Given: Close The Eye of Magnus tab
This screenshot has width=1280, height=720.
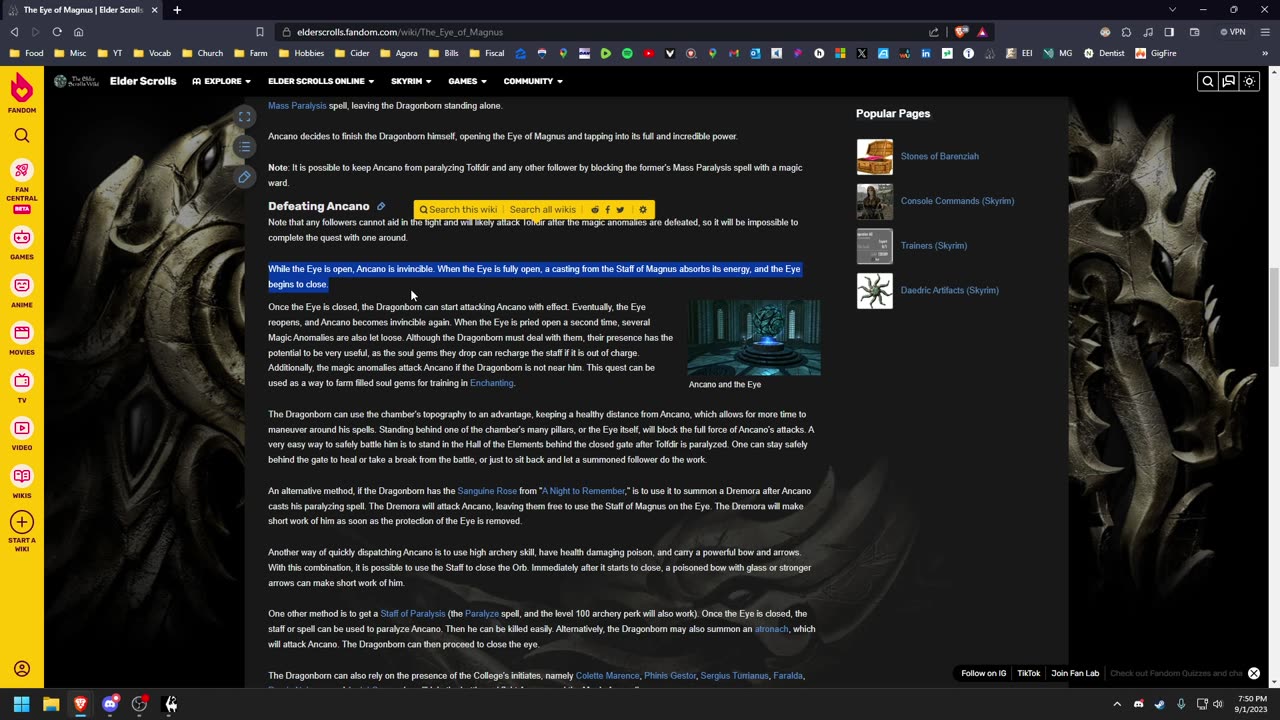Looking at the screenshot, I should [154, 10].
